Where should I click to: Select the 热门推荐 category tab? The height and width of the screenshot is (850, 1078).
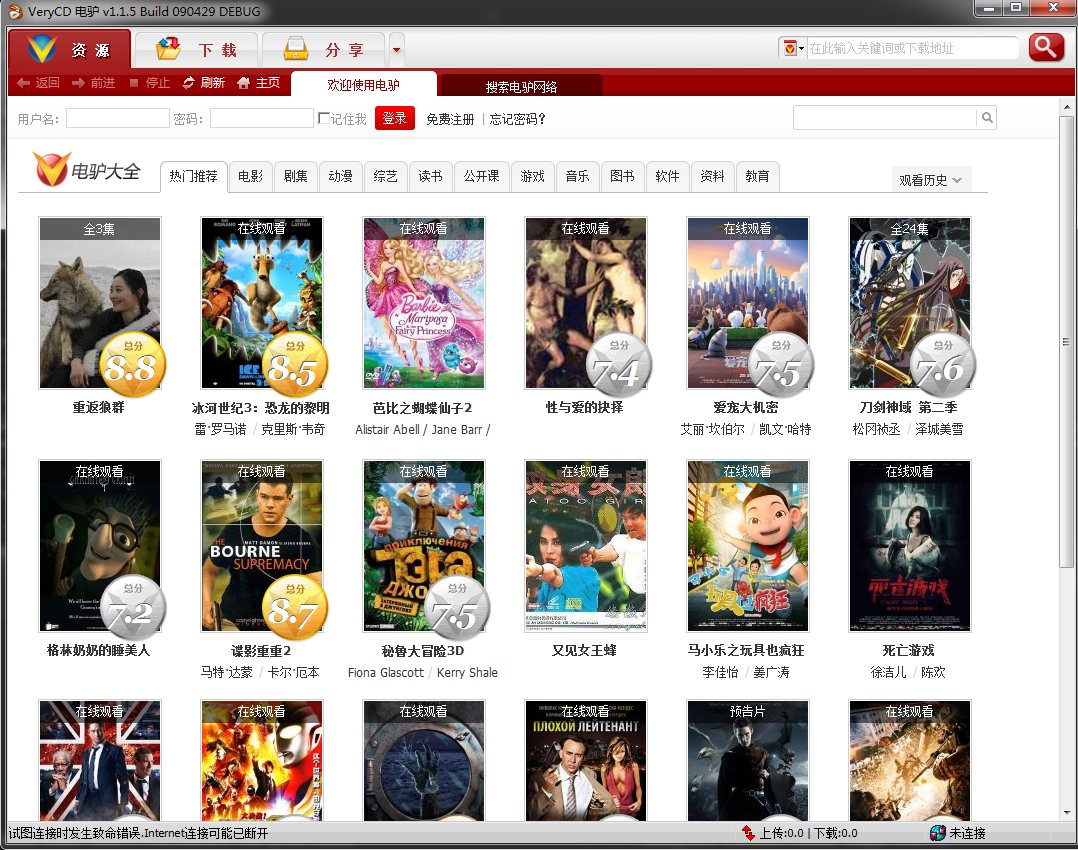coord(193,176)
